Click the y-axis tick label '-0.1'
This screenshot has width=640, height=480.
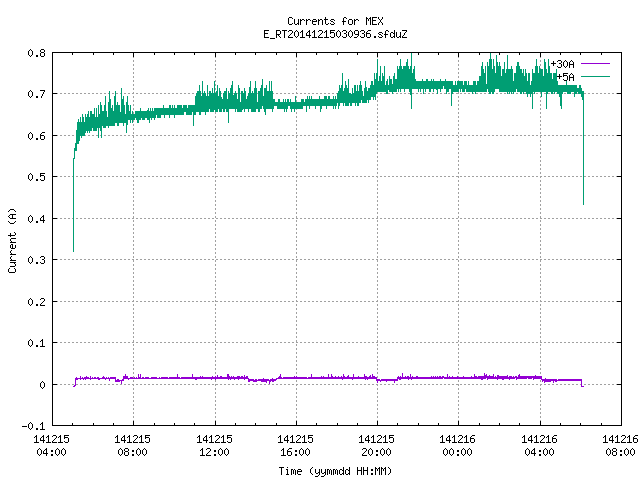[33, 426]
